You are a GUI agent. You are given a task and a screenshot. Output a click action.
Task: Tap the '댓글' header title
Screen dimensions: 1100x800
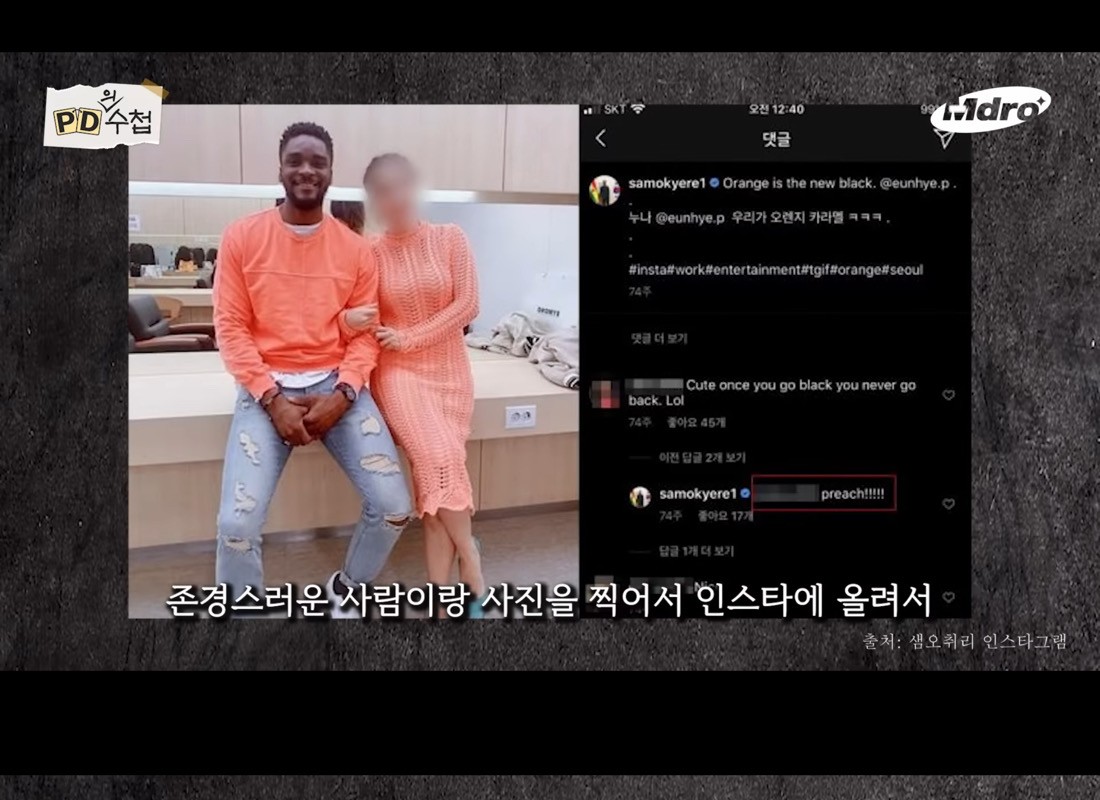[x=776, y=140]
